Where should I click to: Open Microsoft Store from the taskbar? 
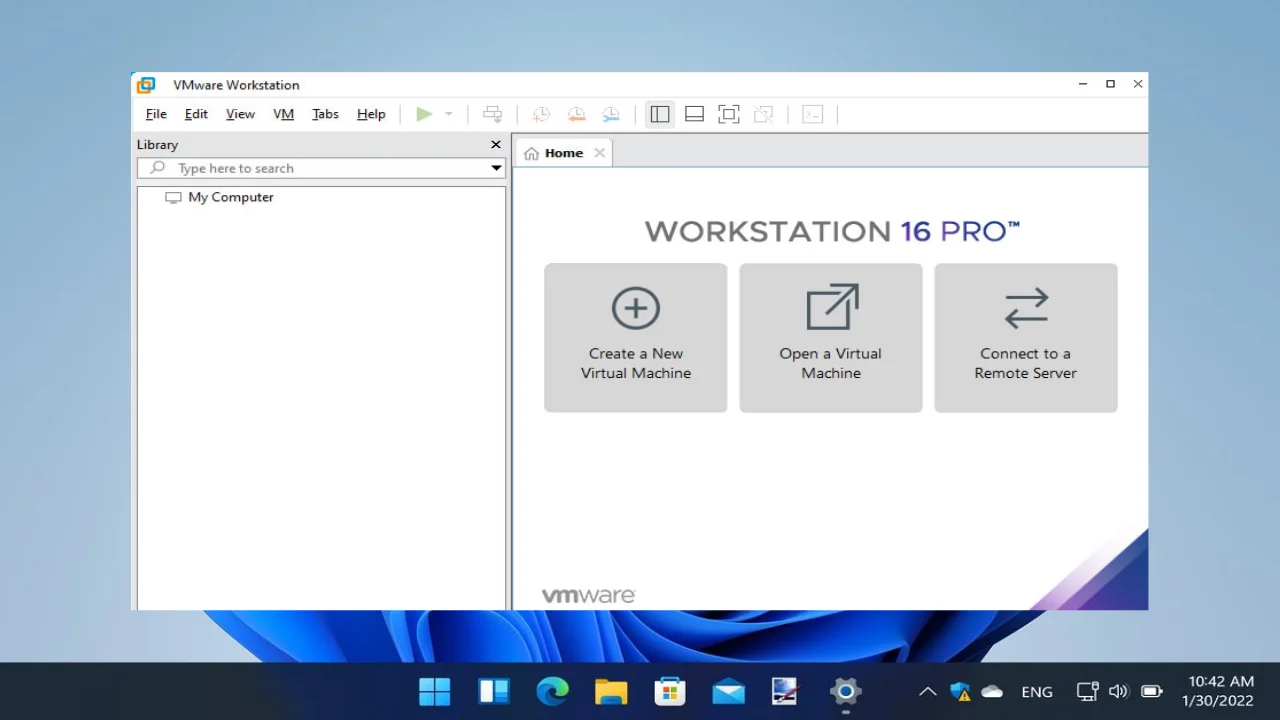pyautogui.click(x=670, y=691)
